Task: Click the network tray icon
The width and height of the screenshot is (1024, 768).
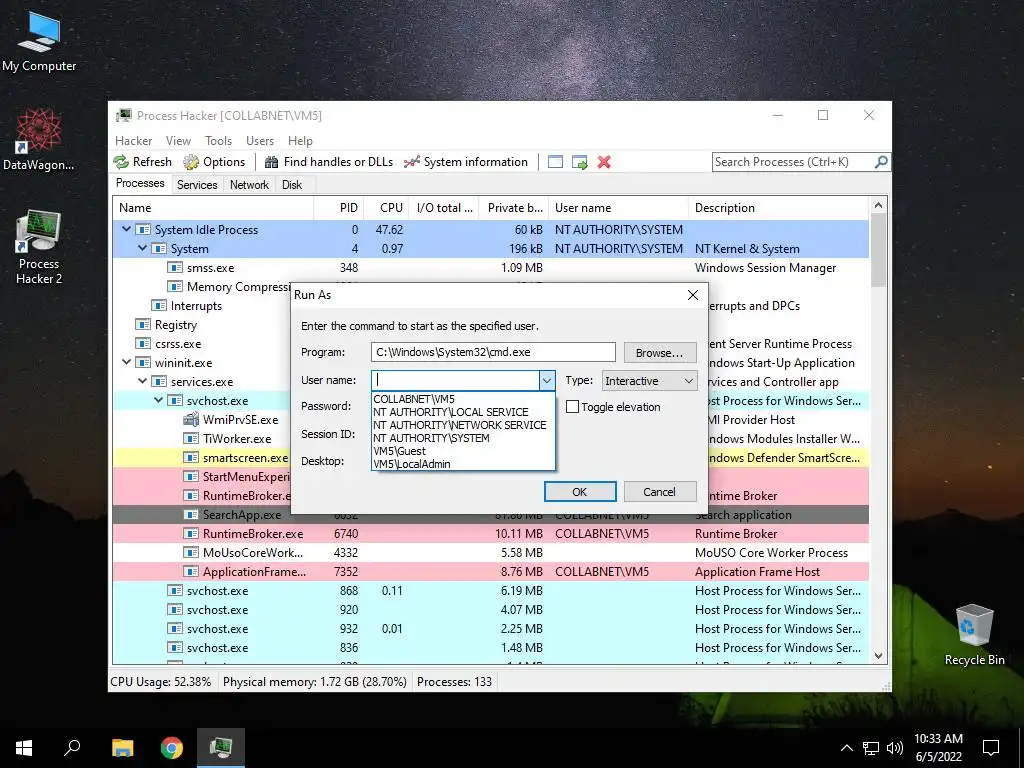Action: point(871,748)
